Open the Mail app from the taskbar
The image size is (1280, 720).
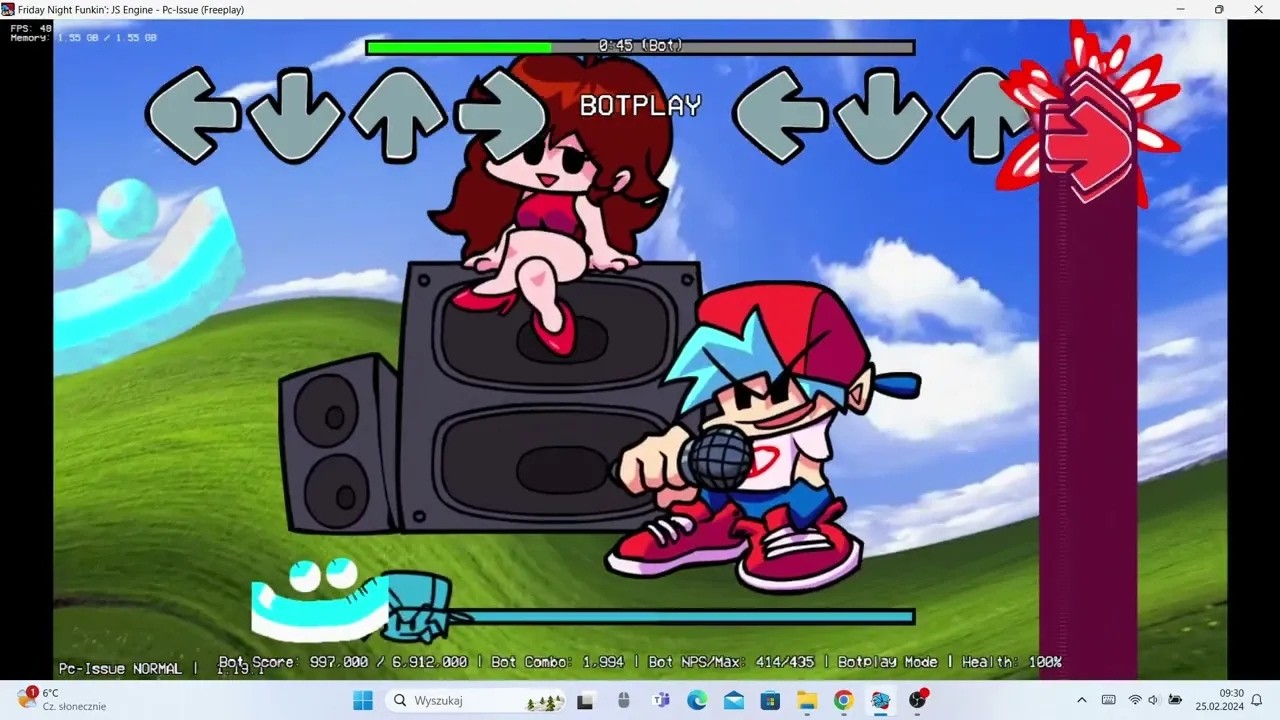(734, 700)
